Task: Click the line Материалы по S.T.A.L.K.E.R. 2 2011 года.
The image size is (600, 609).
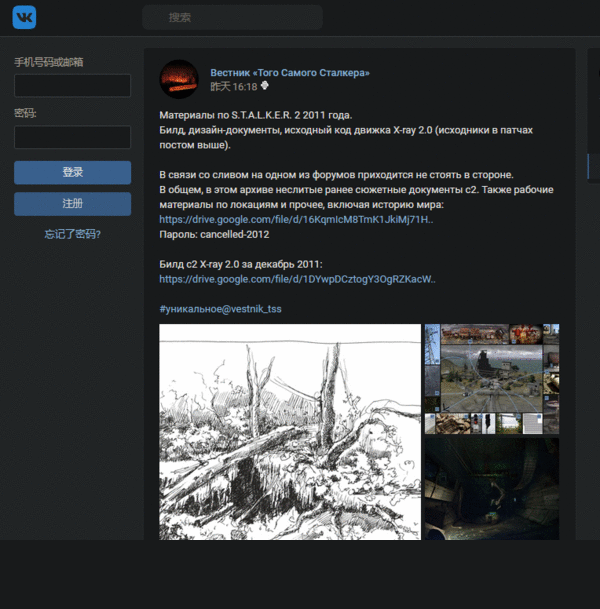Action: [256, 115]
